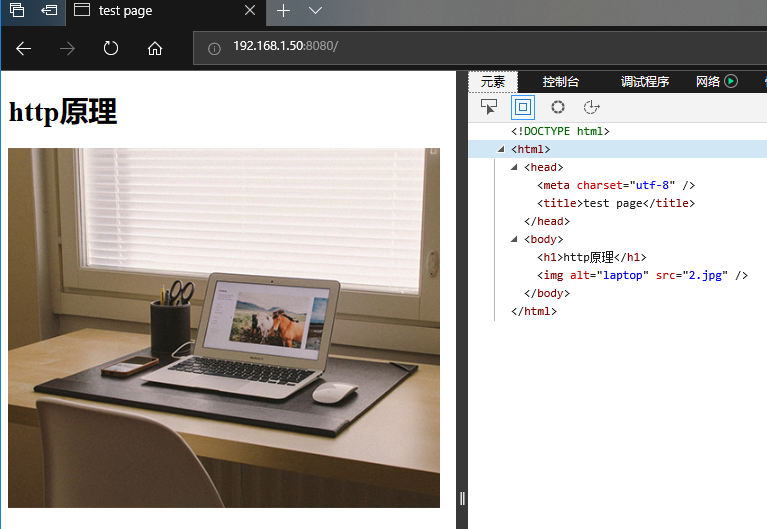Click the browser back arrow
767x529 pixels.
(x=24, y=48)
